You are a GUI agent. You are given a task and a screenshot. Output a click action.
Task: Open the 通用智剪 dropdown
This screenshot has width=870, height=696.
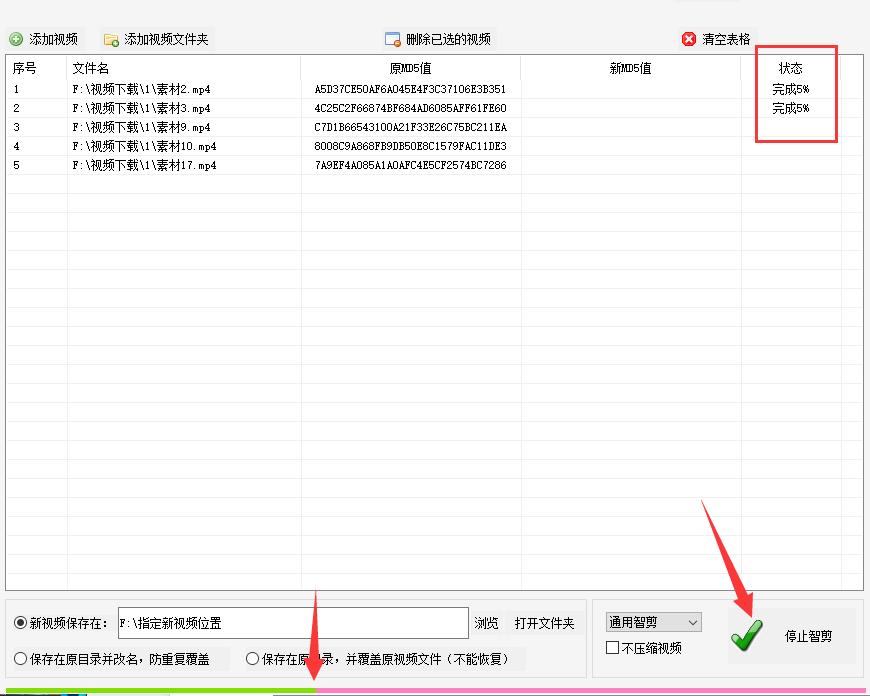pos(654,622)
